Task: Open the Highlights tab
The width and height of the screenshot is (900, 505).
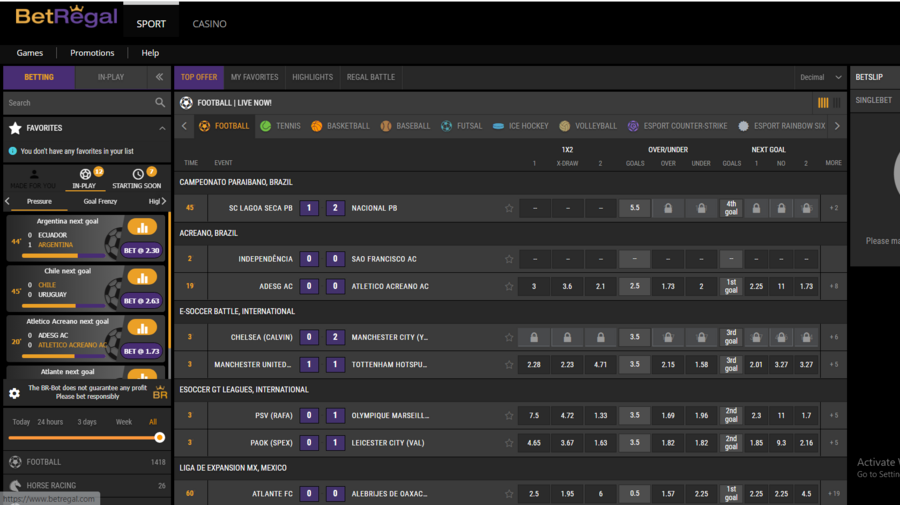Action: pyautogui.click(x=312, y=77)
